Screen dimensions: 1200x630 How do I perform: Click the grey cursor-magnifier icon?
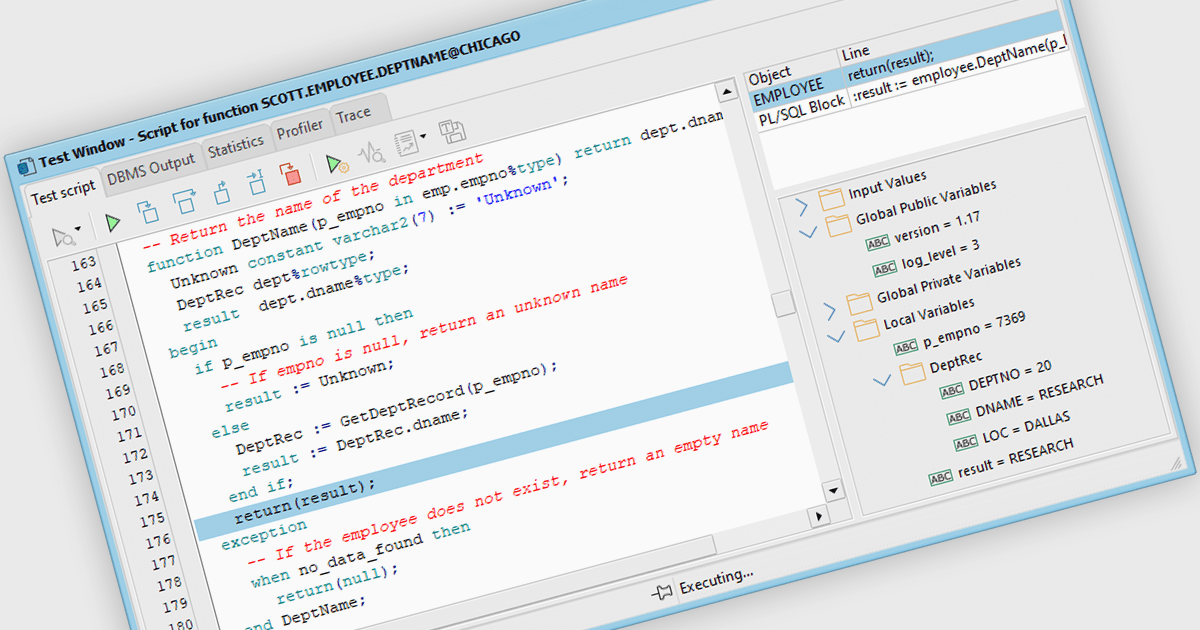[64, 236]
